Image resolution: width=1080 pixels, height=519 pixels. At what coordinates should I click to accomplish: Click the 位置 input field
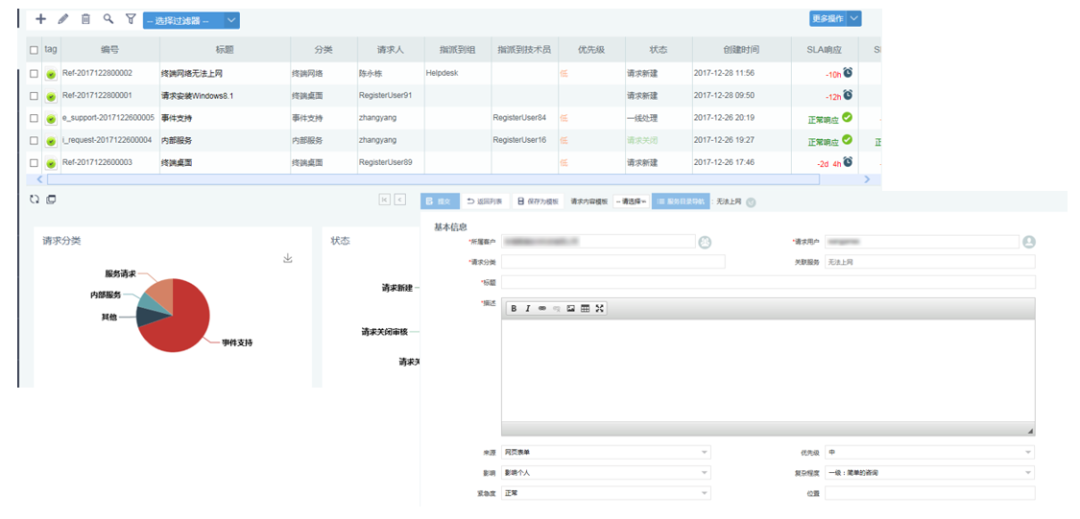(x=930, y=493)
